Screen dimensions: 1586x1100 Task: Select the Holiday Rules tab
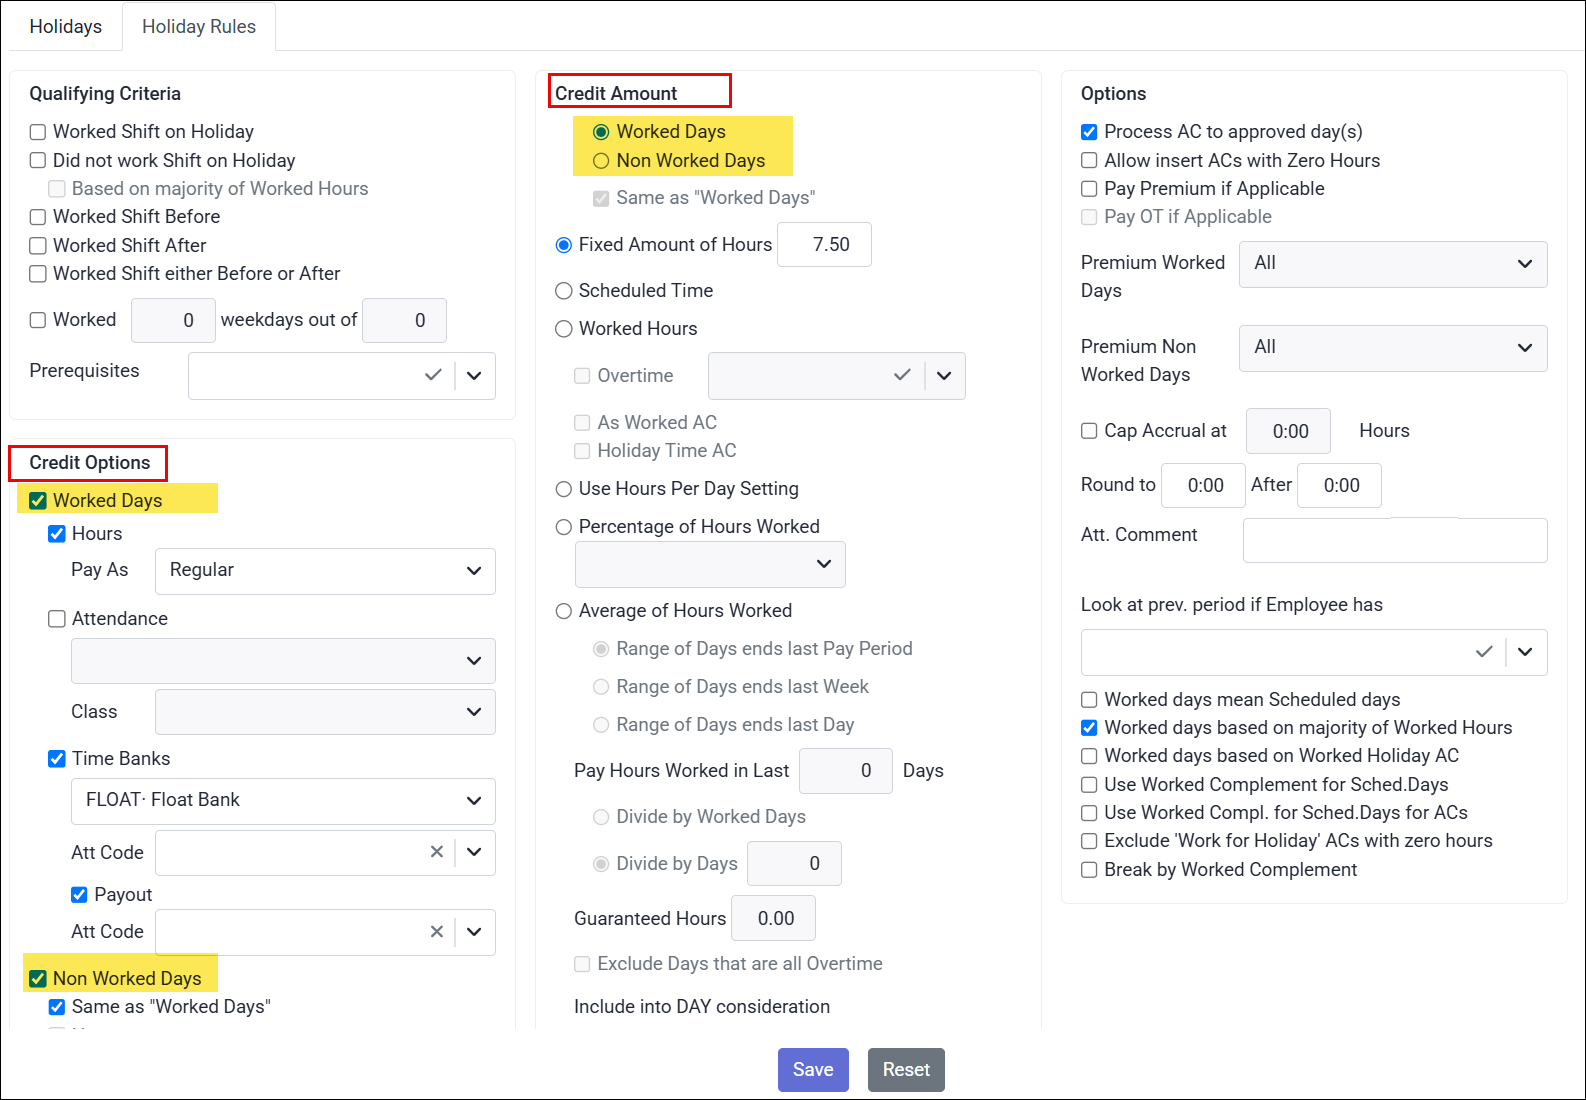click(x=199, y=26)
